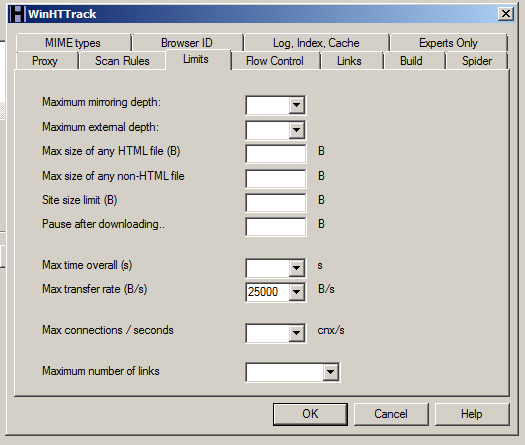Select the 25000 transfer rate value
525x445 pixels.
click(263, 292)
